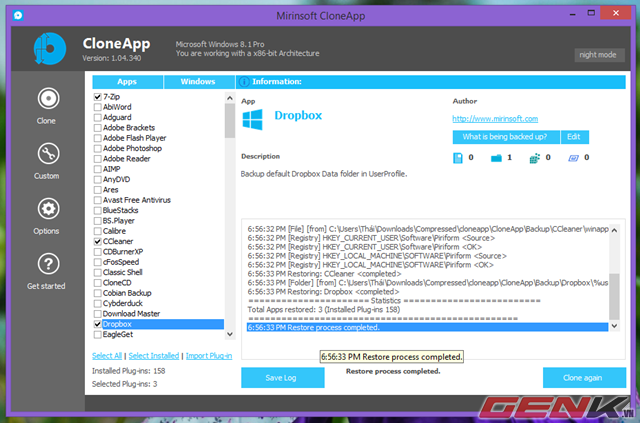Switch to the Windows tab

(197, 81)
